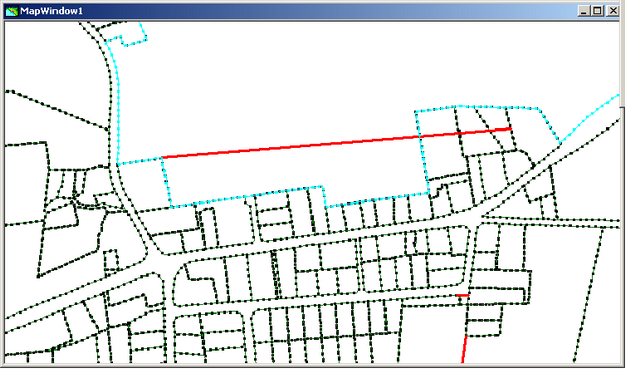
Task: Select the cyan top edge of the right polygon
Action: click(x=477, y=108)
